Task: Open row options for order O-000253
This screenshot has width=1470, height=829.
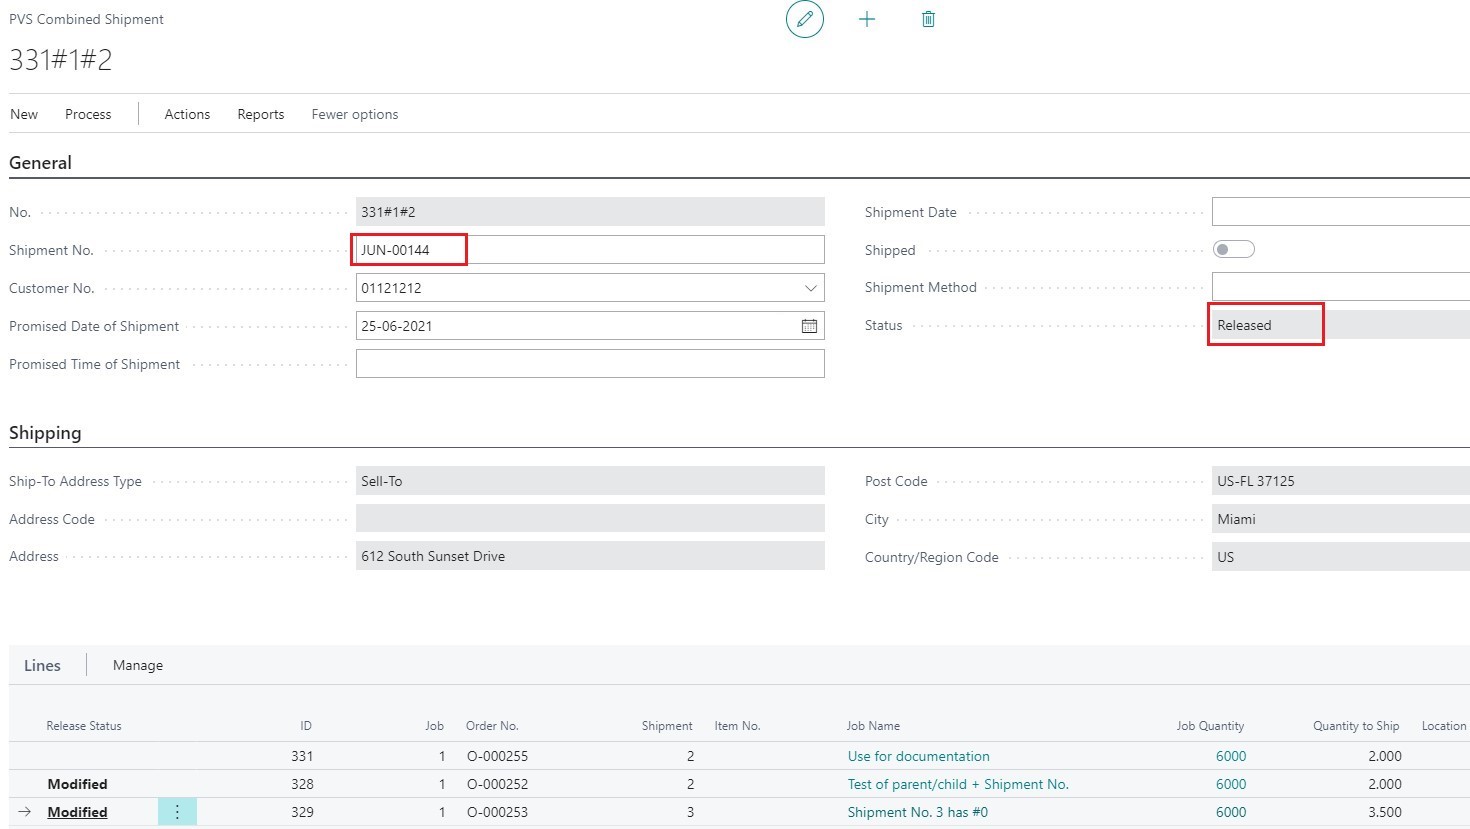Action: click(x=177, y=812)
